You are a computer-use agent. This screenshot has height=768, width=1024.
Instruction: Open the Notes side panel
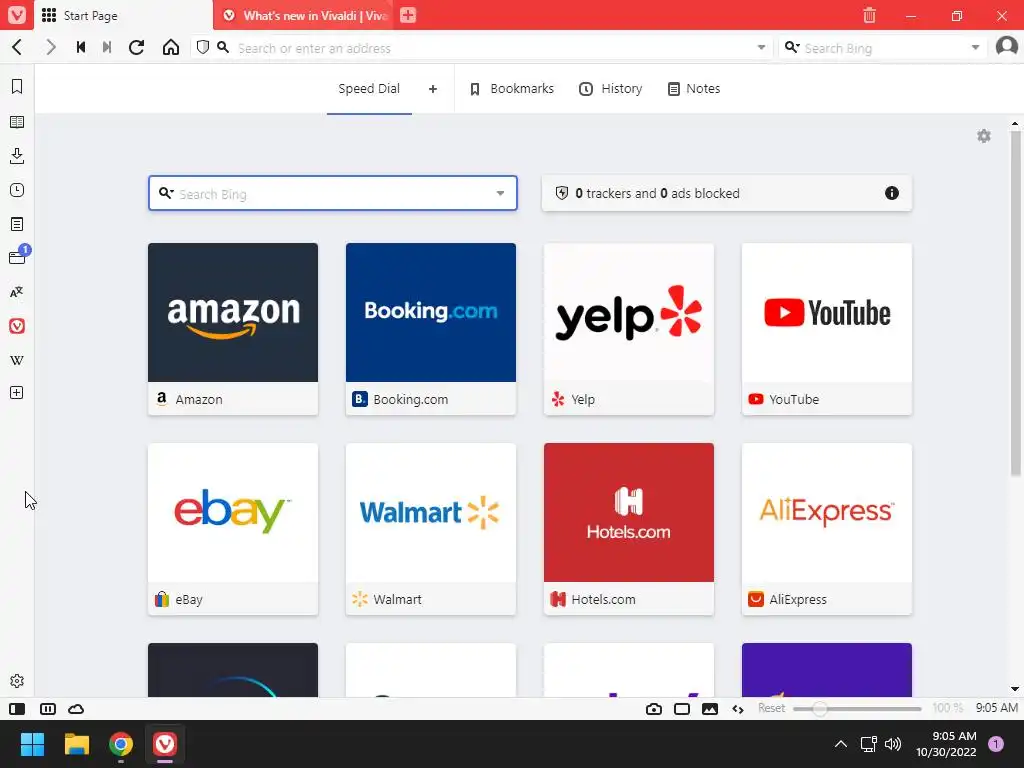[x=17, y=224]
